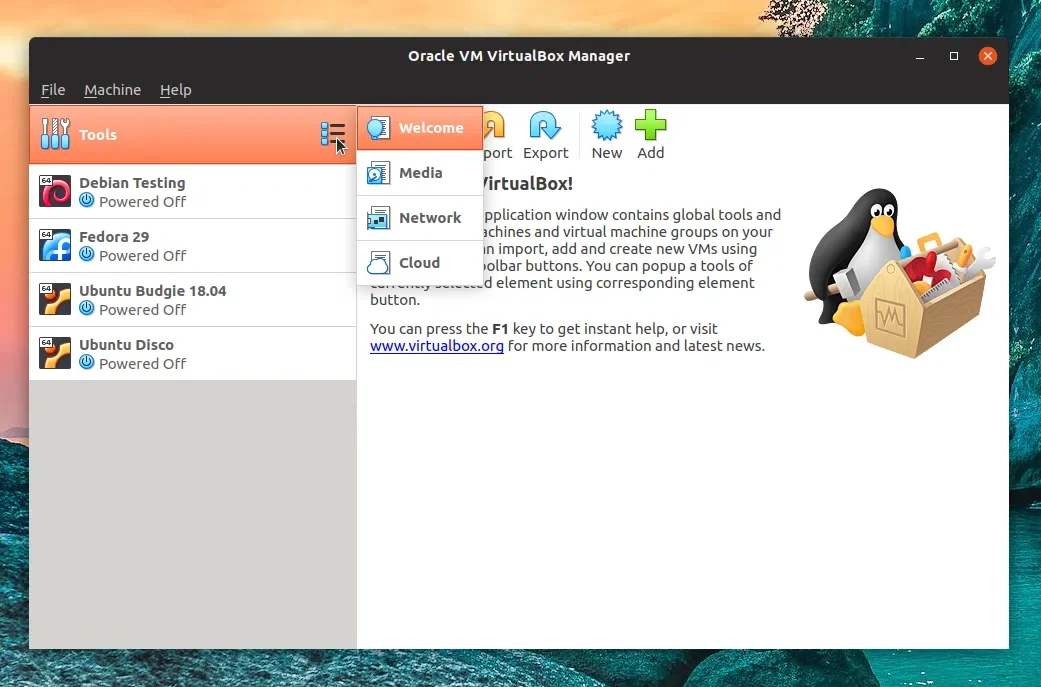Click the Media disk icon
The image size is (1041, 687).
point(378,173)
